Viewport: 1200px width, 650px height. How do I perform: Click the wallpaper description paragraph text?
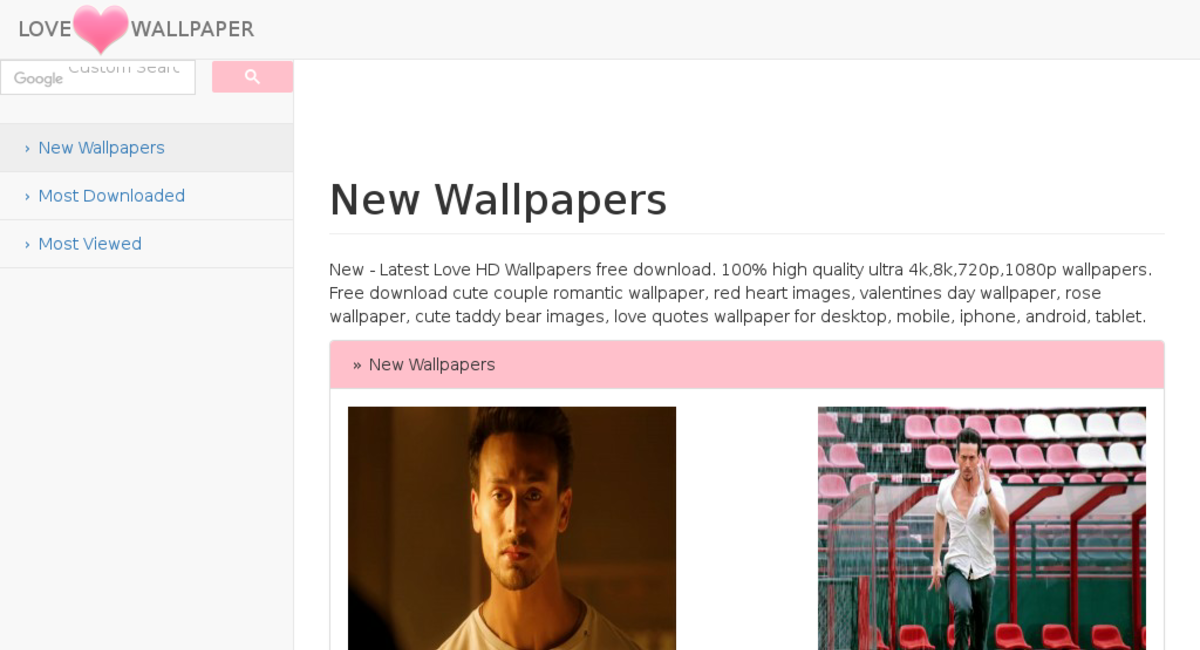[x=741, y=293]
